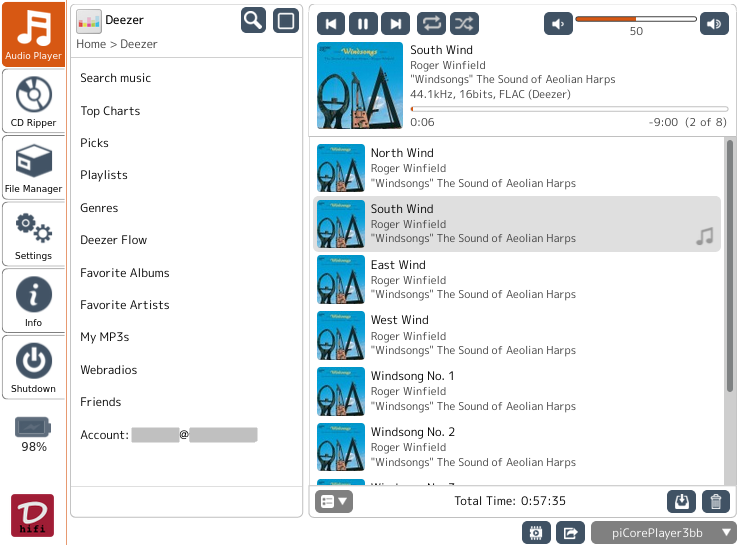The height and width of the screenshot is (545, 737).
Task: Select the North Wind track
Action: [517, 168]
